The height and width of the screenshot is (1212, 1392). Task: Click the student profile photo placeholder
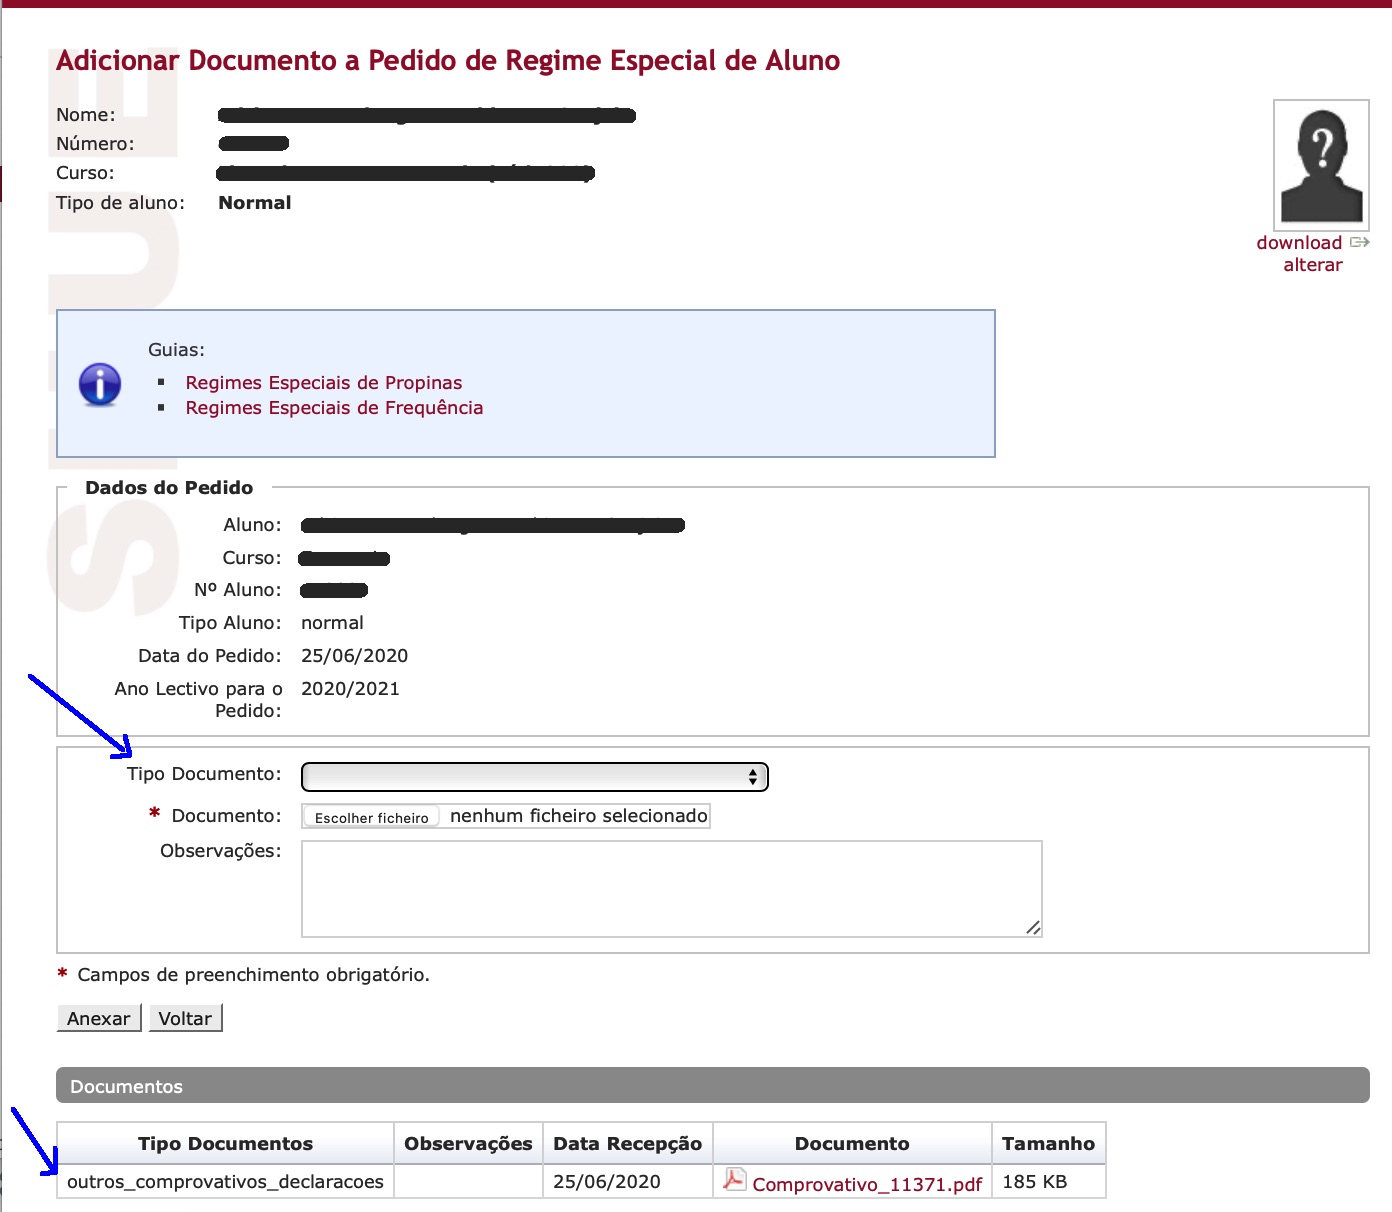[x=1321, y=165]
